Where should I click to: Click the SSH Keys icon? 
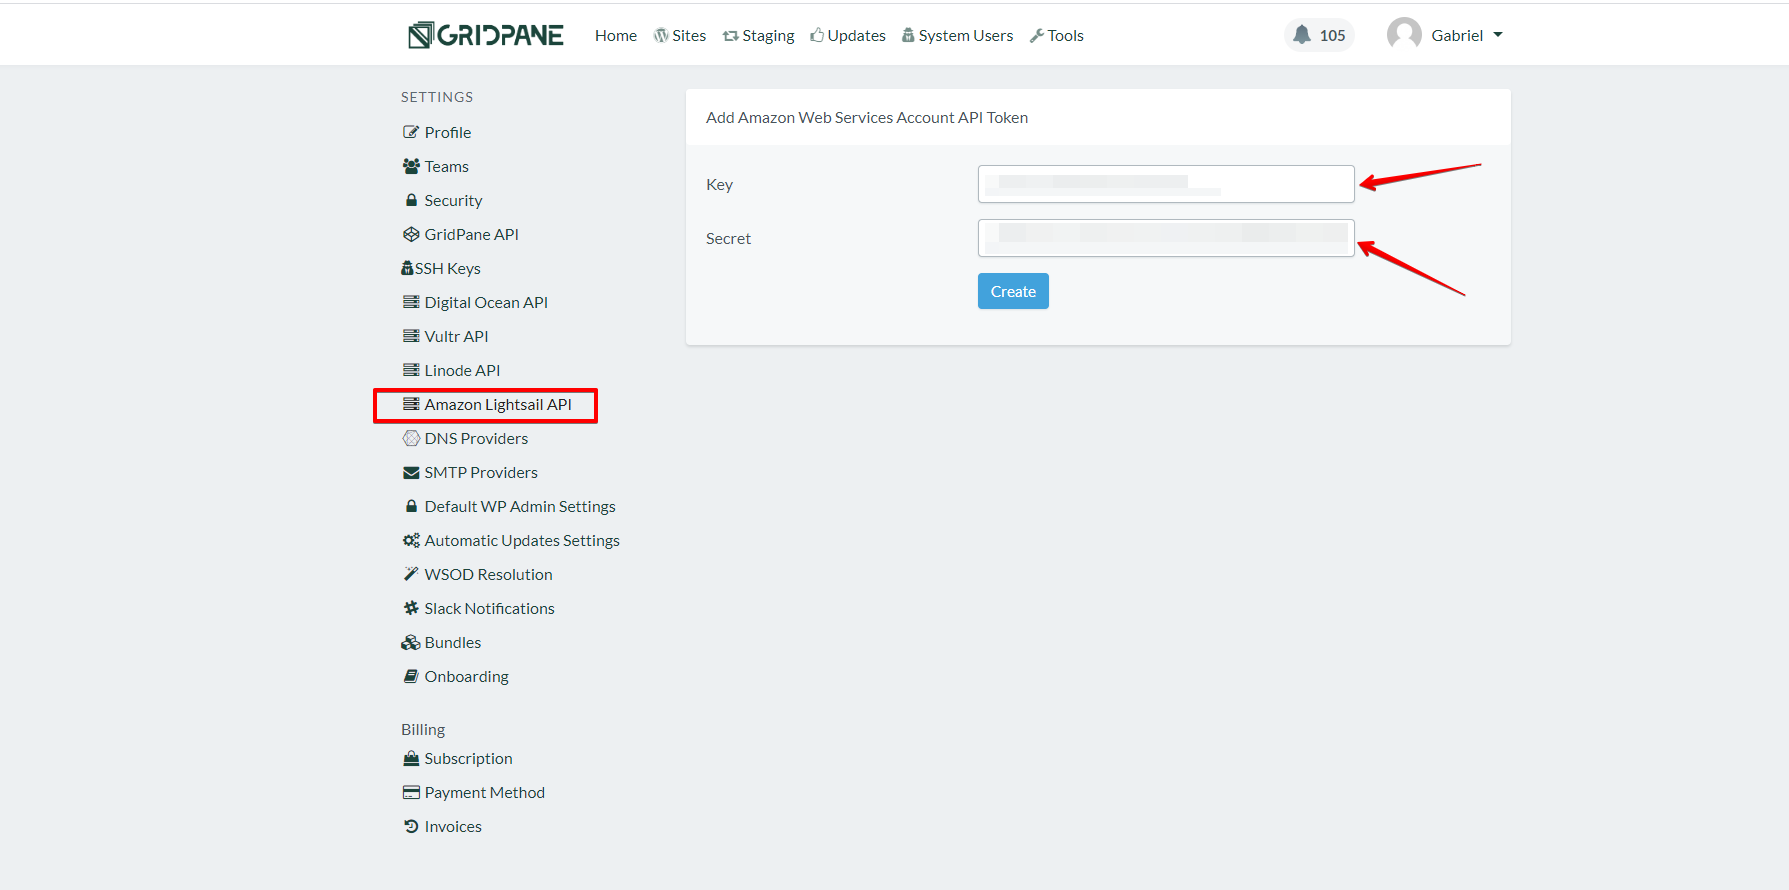click(407, 268)
